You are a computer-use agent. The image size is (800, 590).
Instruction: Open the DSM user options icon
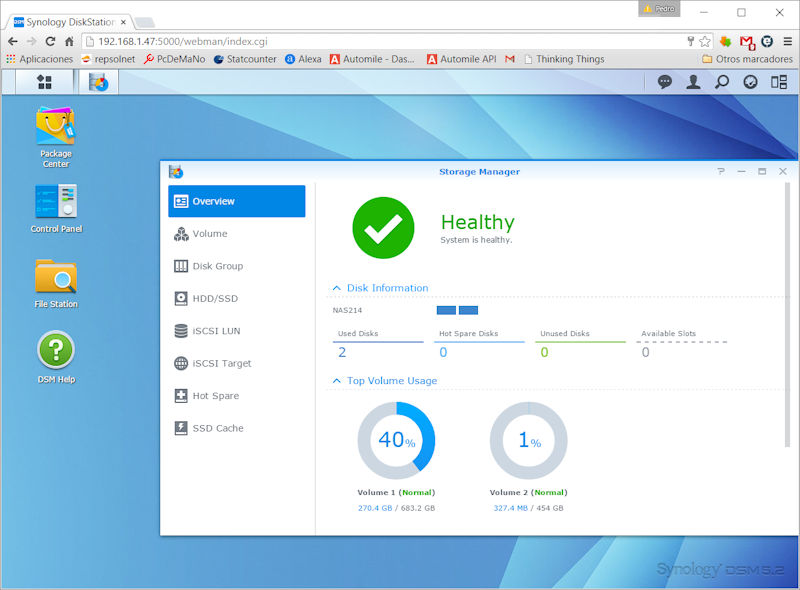click(x=693, y=82)
